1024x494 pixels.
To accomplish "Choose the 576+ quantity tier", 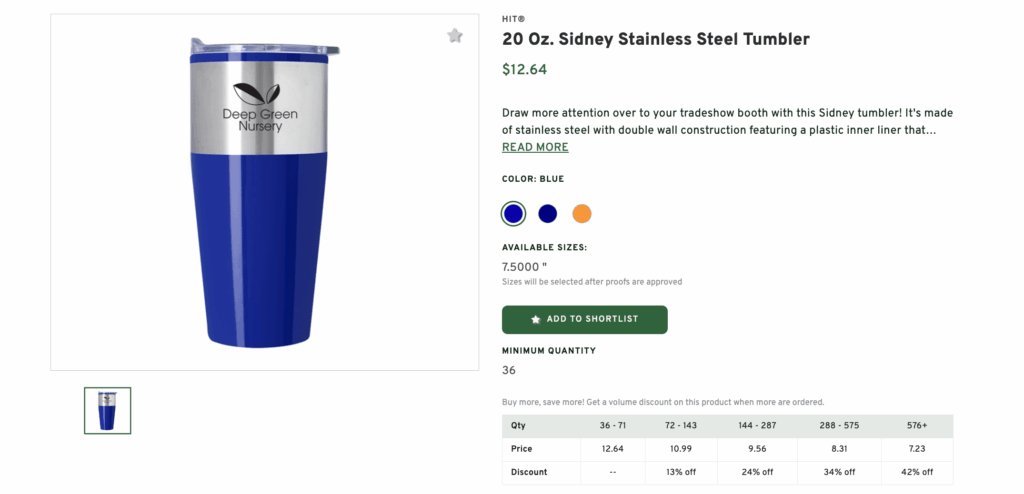I will click(x=917, y=425).
